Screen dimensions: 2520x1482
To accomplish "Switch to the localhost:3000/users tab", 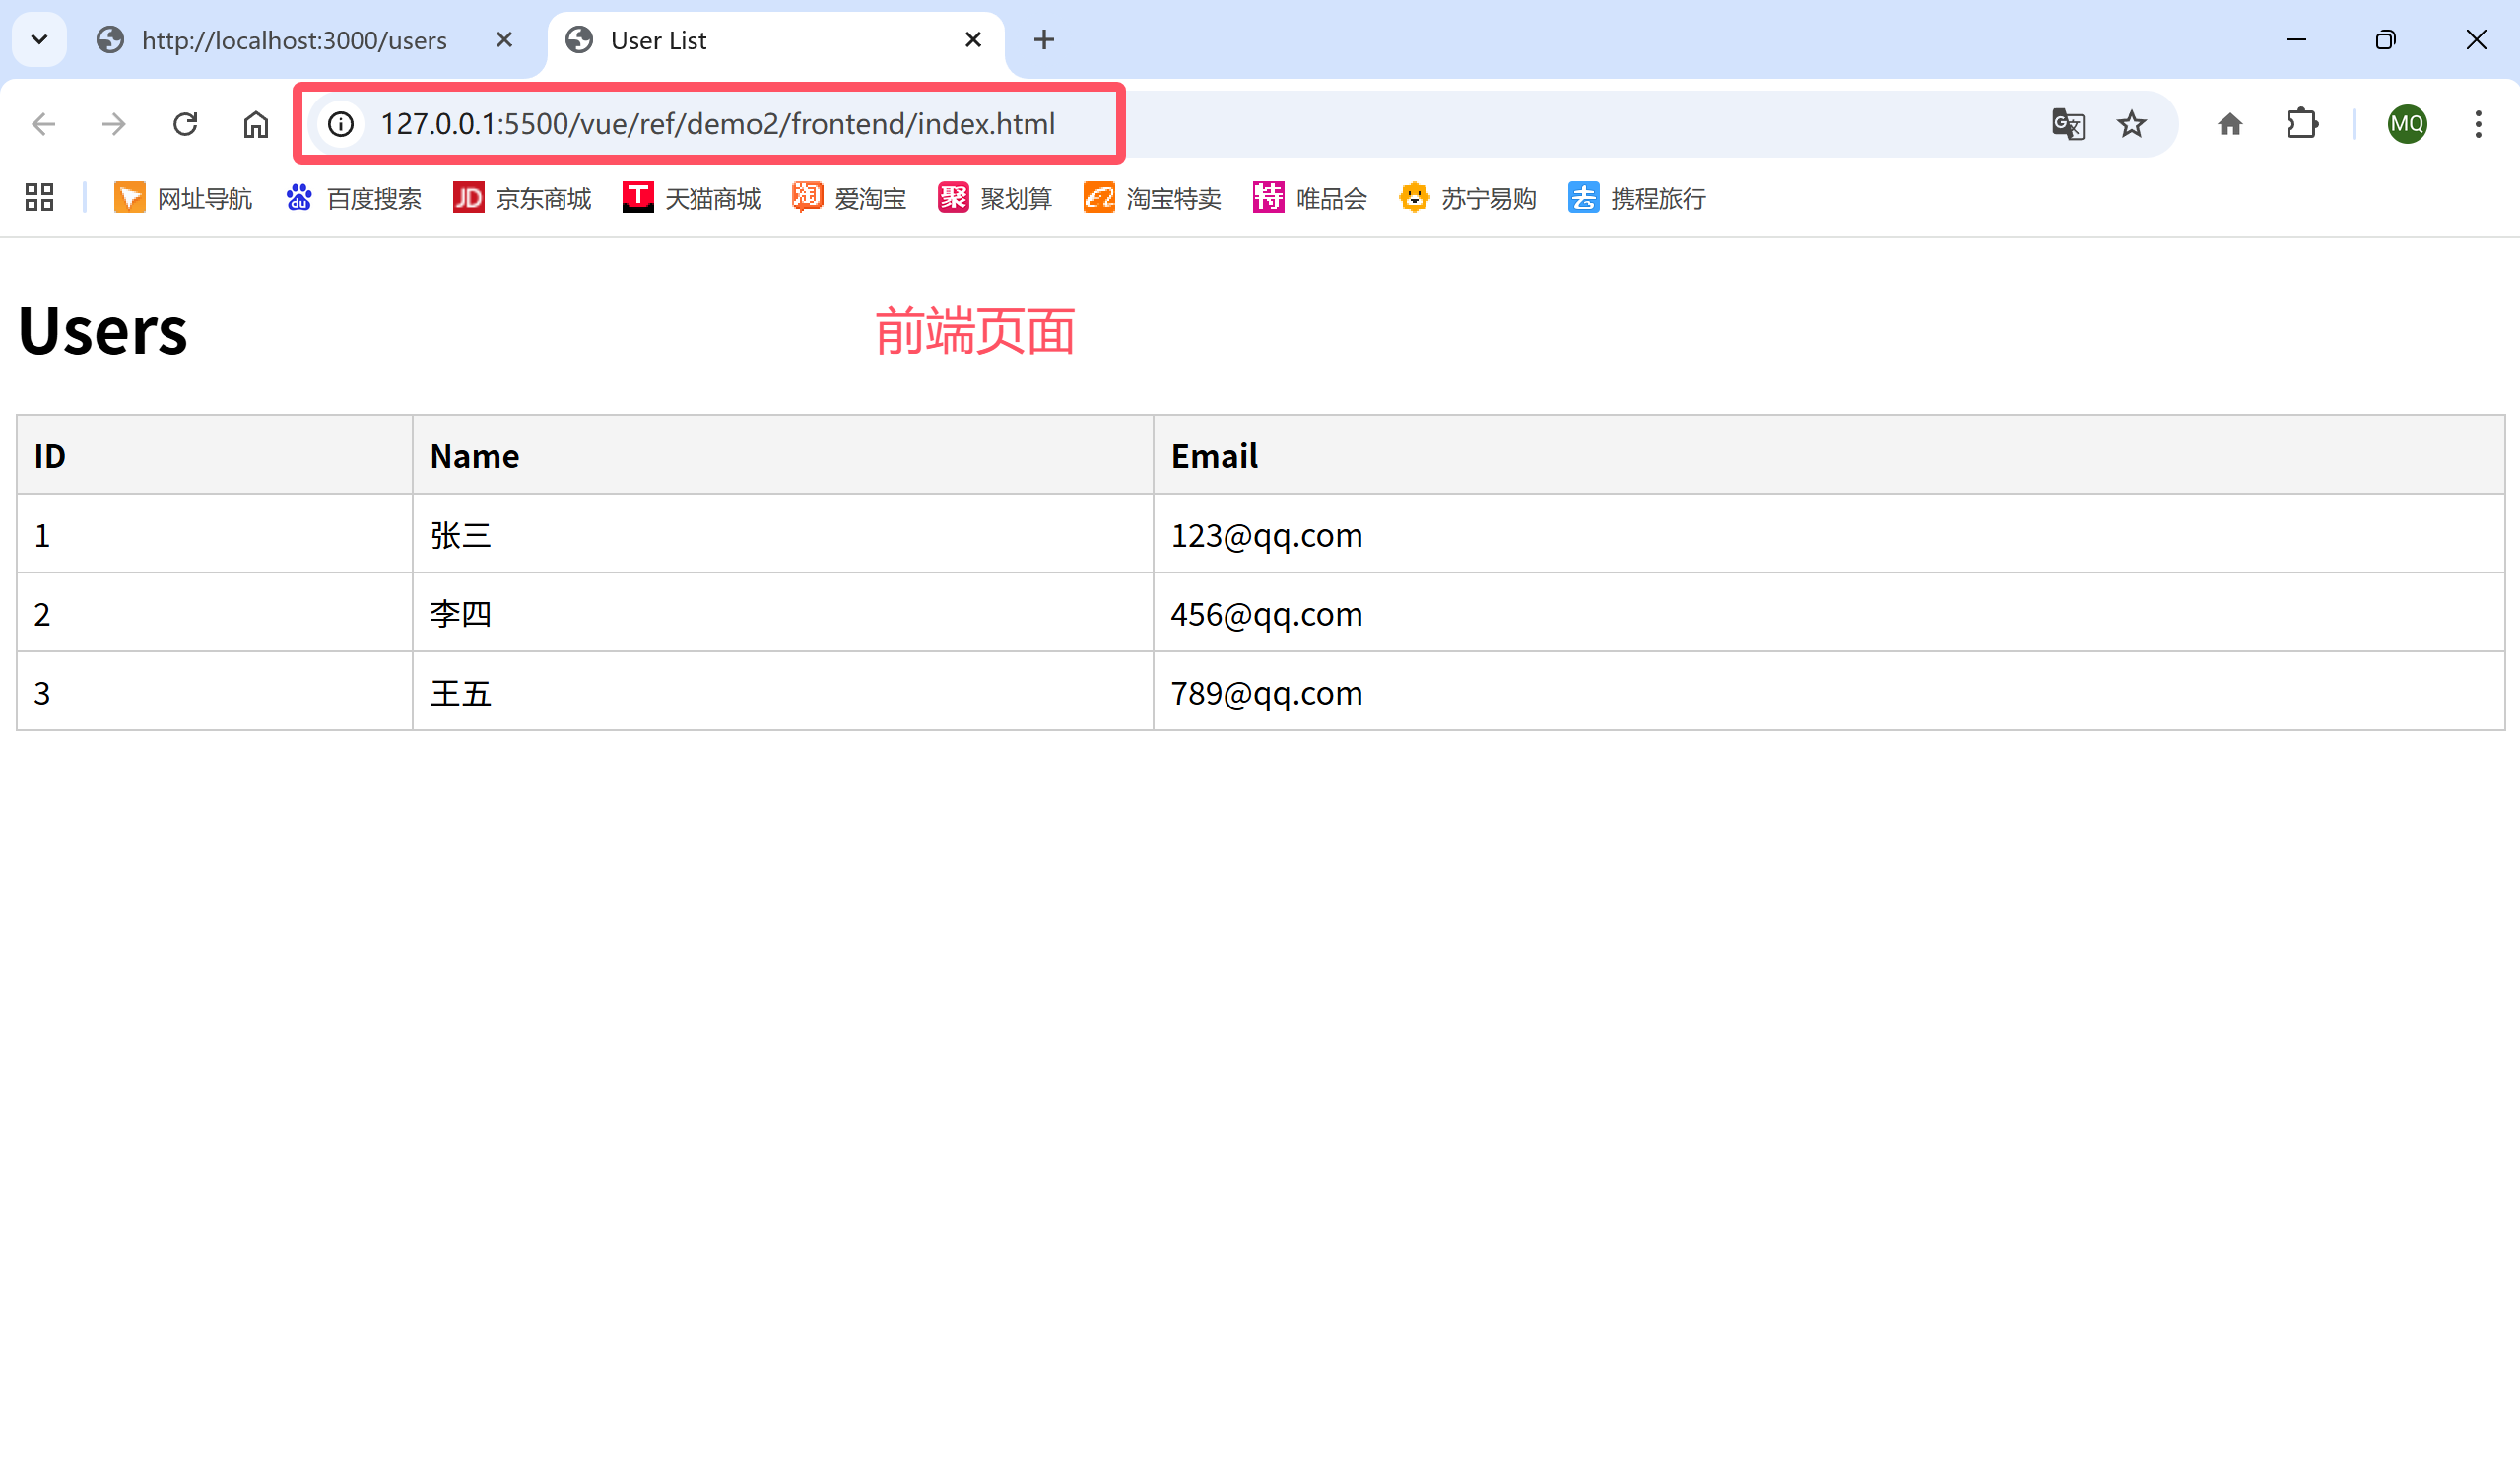I will [293, 40].
